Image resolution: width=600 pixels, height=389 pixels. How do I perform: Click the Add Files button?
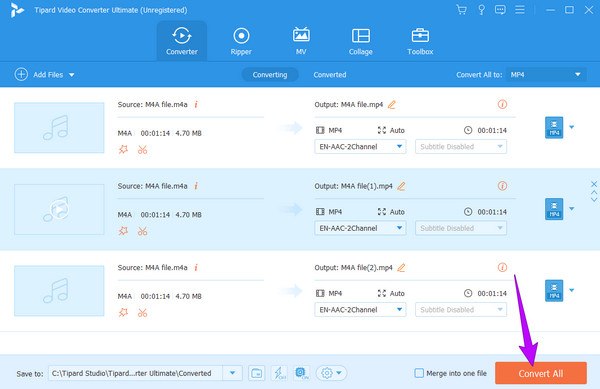pyautogui.click(x=44, y=75)
